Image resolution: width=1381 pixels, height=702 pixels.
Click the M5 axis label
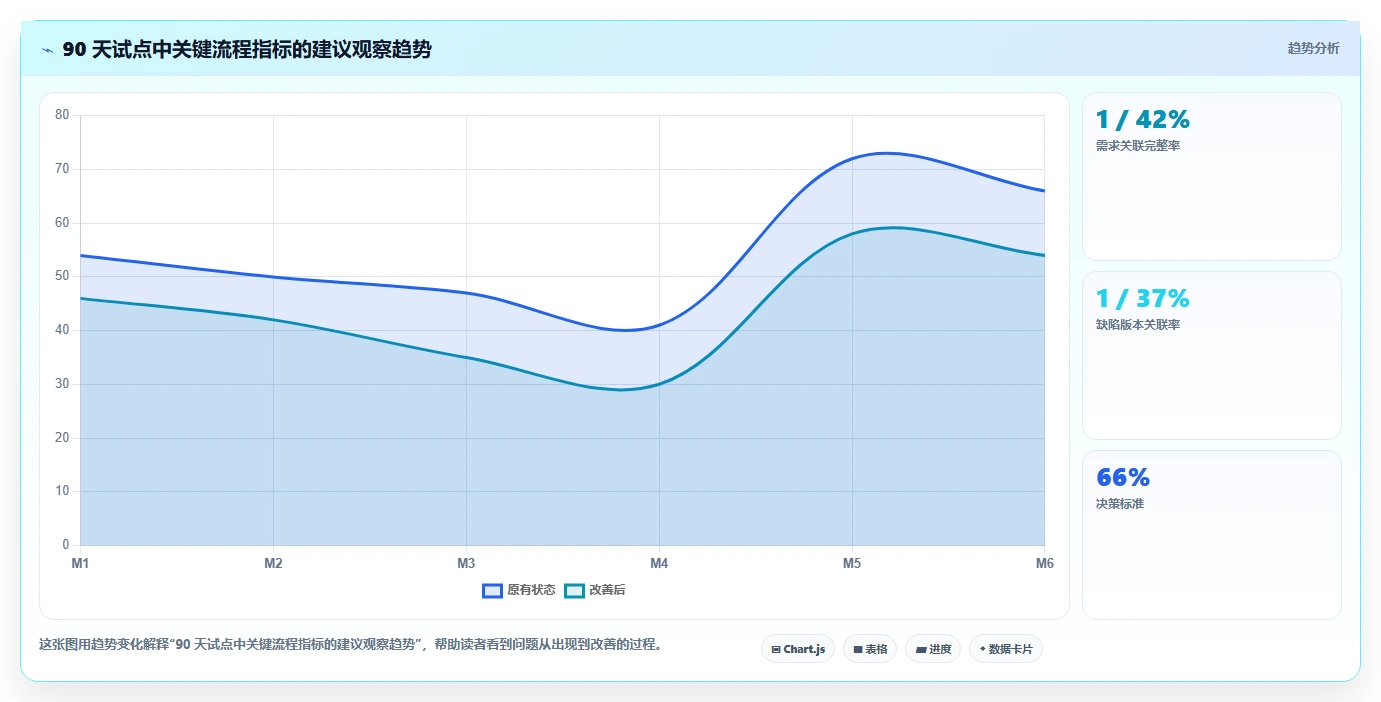852,564
